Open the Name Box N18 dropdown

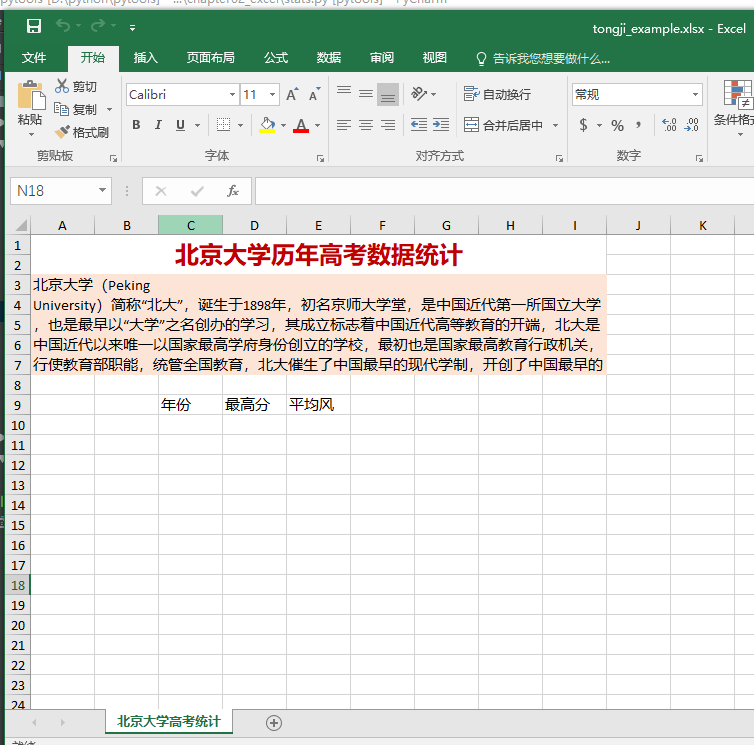(x=102, y=190)
